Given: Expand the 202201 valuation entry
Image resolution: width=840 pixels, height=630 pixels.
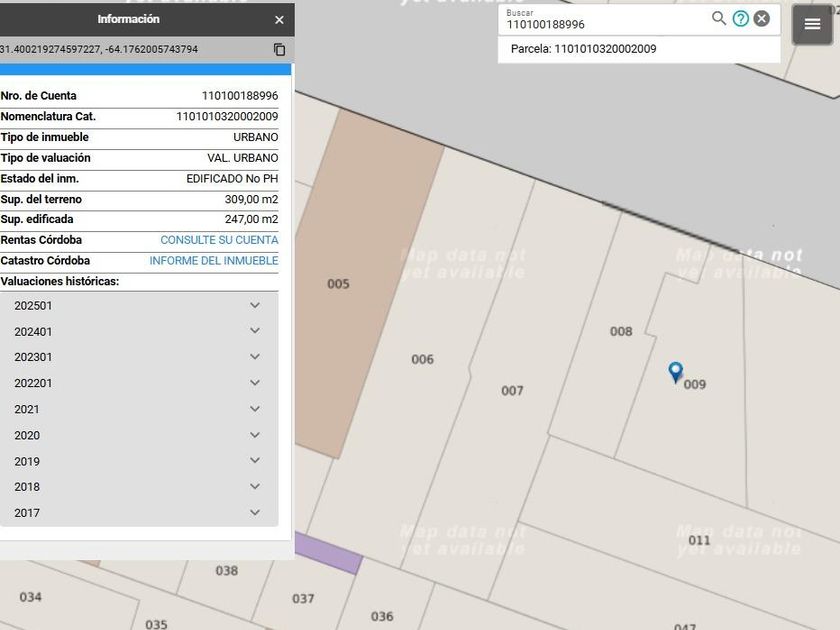Looking at the screenshot, I should [254, 383].
